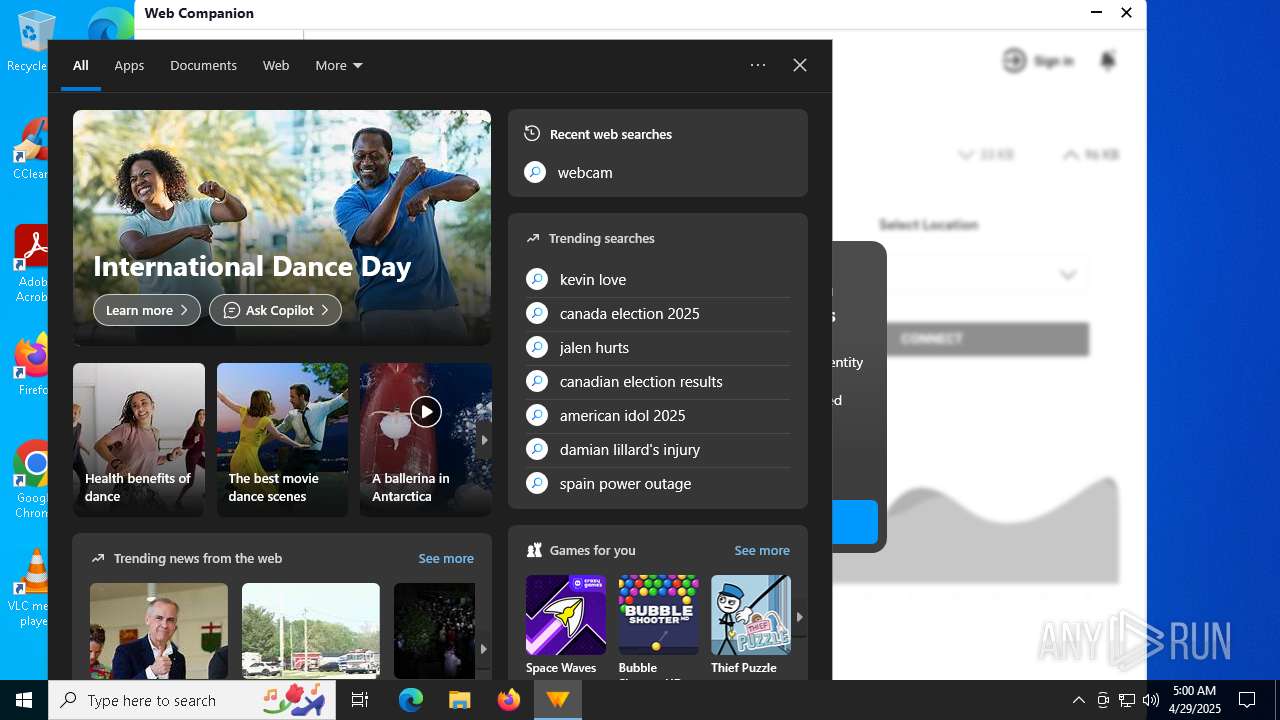
Task: Click the Windows Start button
Action: (x=24, y=700)
